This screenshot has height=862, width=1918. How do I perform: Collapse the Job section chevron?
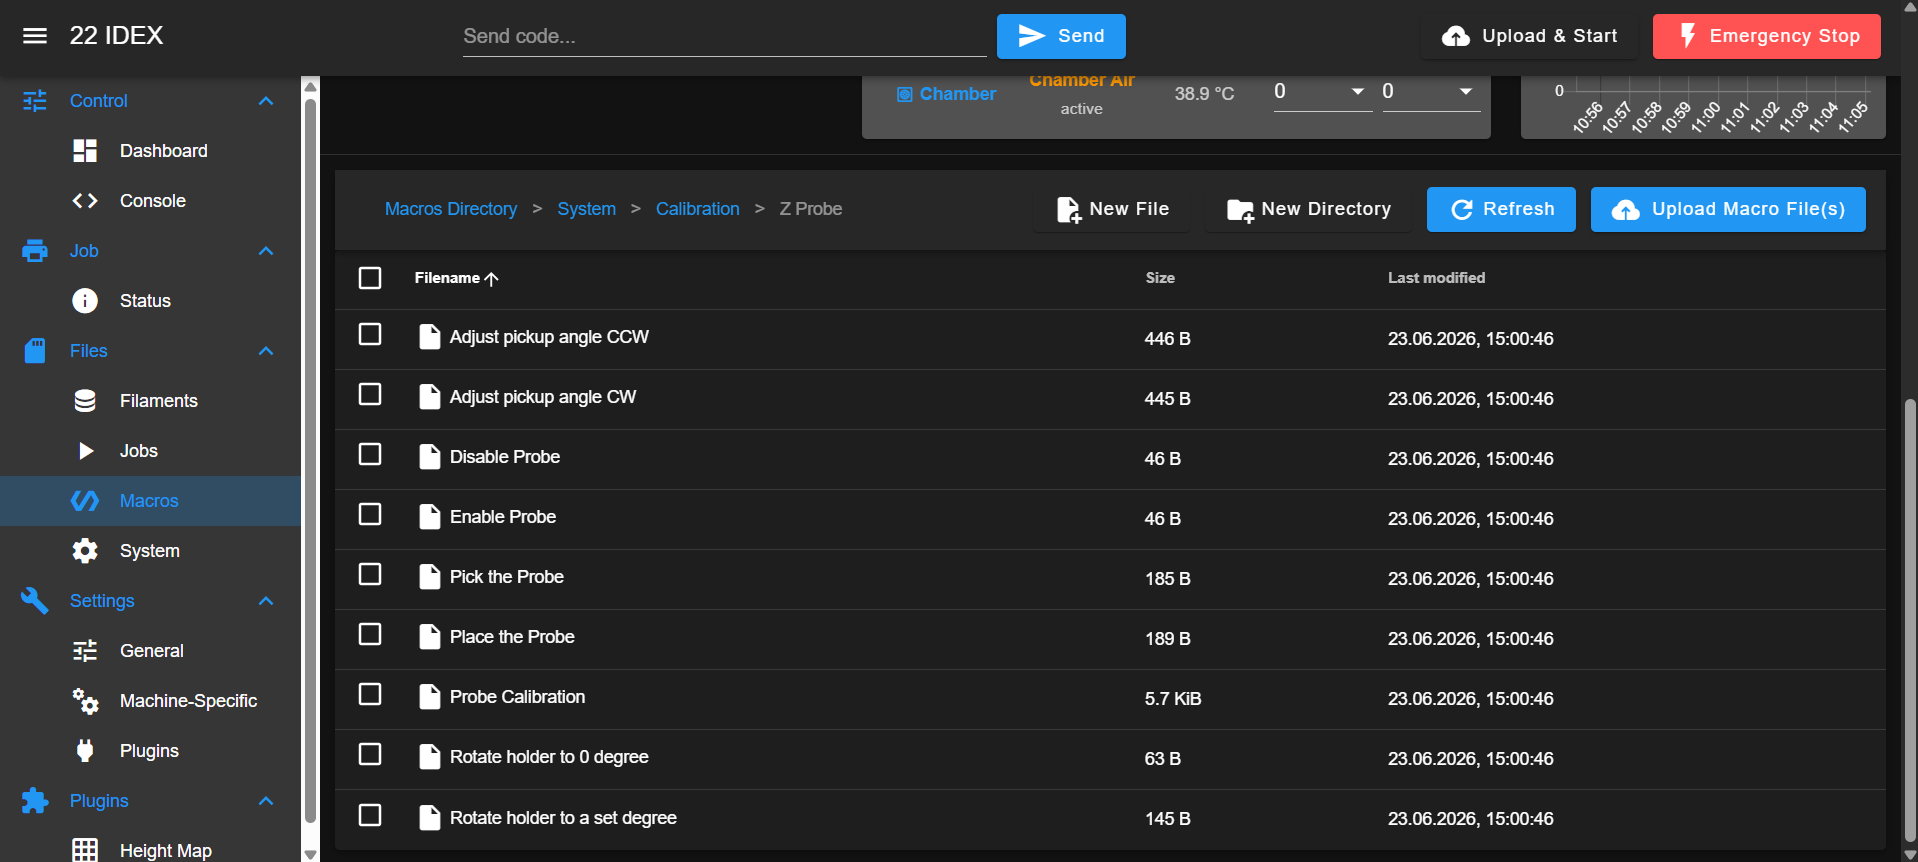[266, 251]
